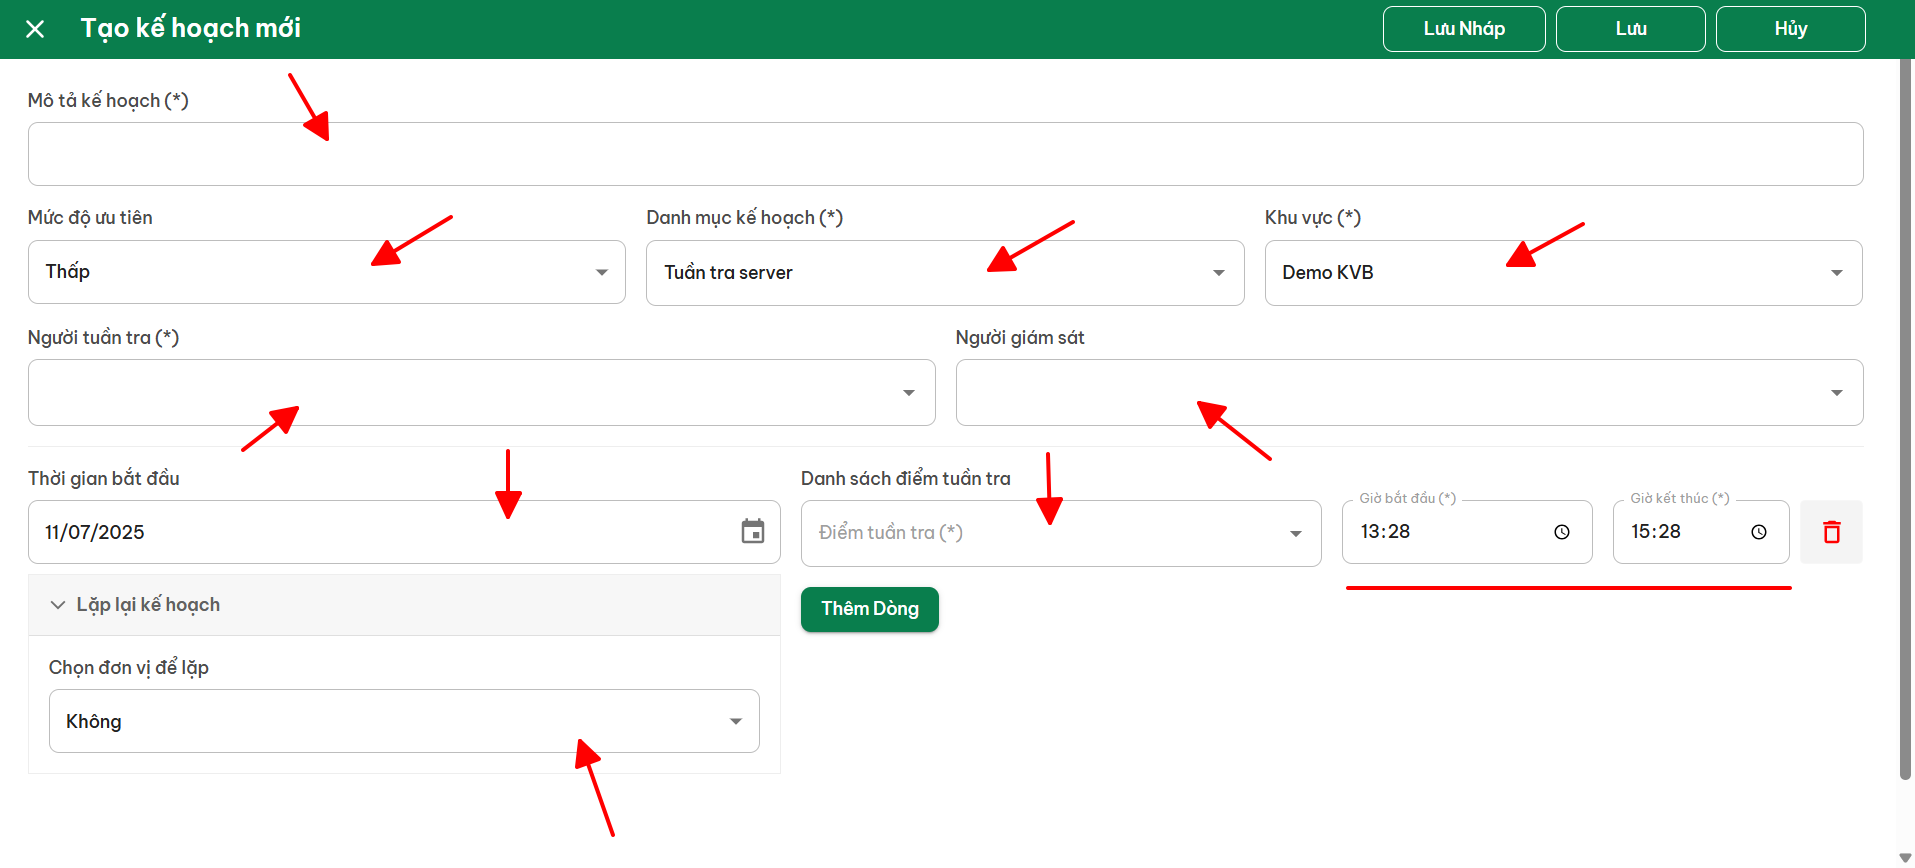This screenshot has width=1915, height=868.
Task: Expand the Danh mục kế hoạch dropdown
Action: point(945,273)
